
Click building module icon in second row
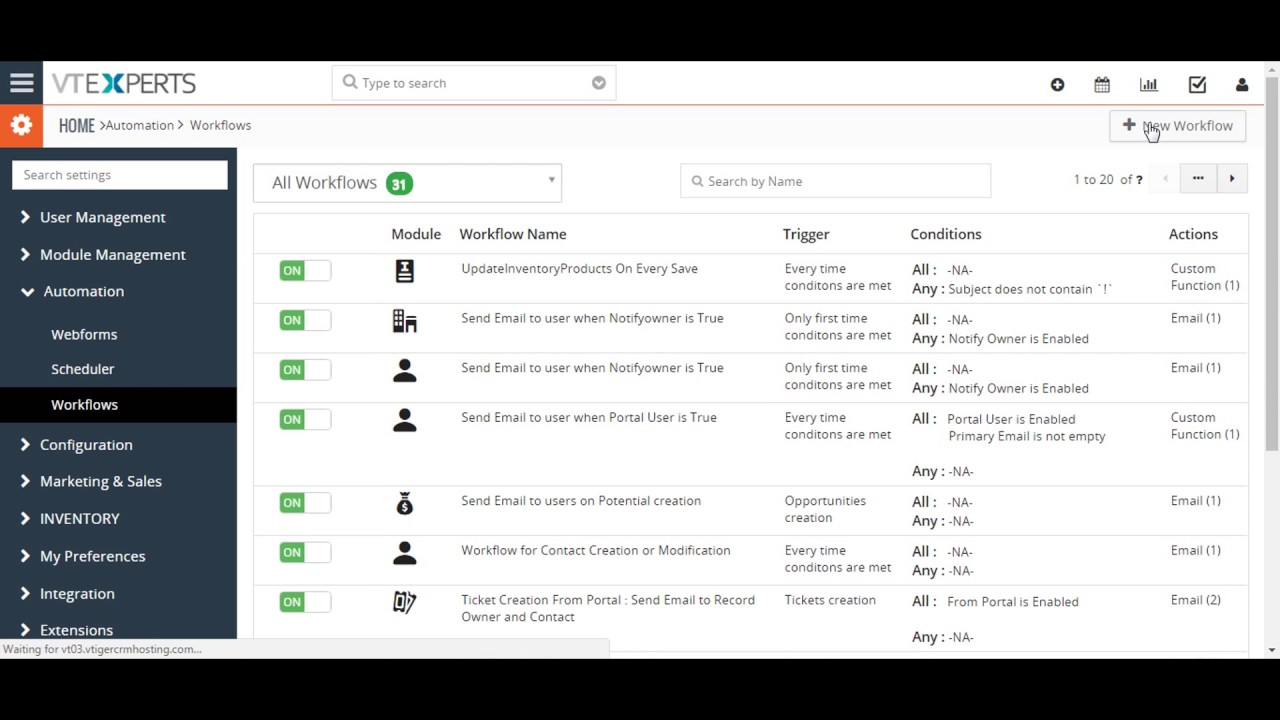click(405, 320)
